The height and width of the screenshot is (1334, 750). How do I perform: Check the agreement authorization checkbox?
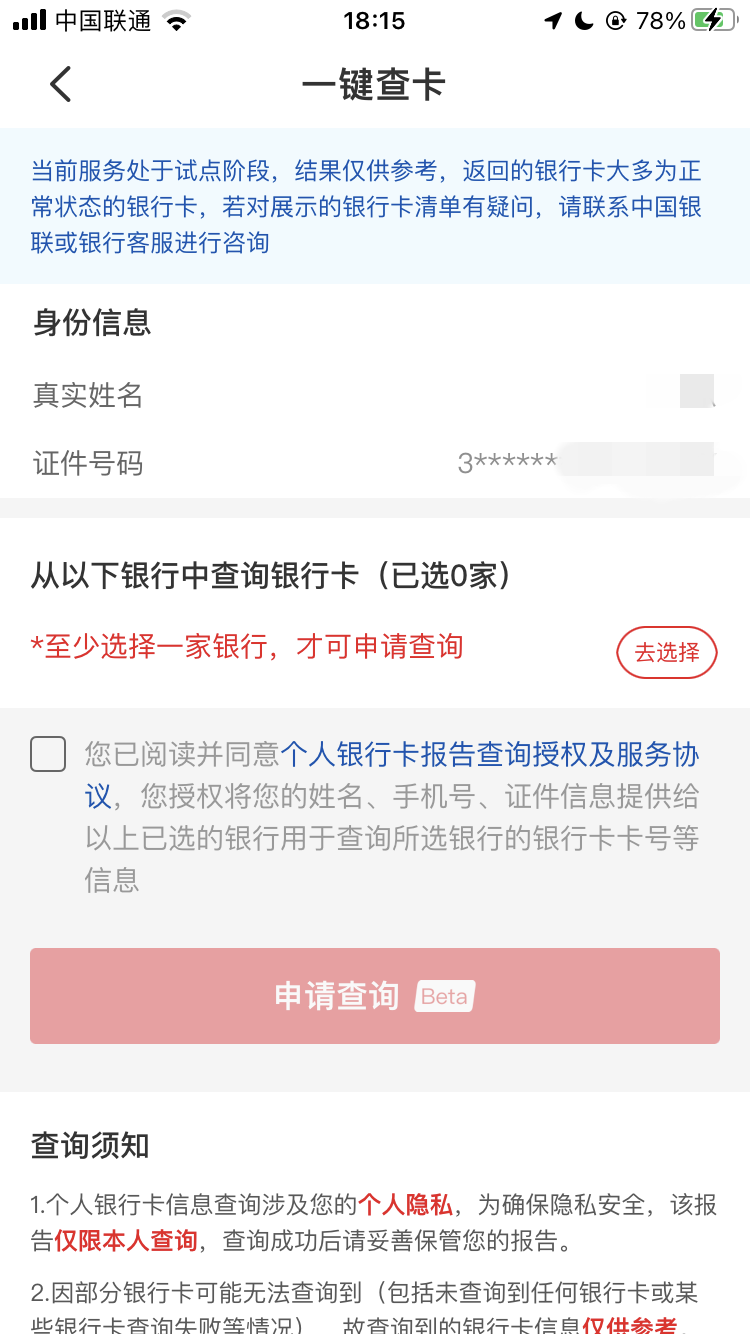pyautogui.click(x=48, y=754)
